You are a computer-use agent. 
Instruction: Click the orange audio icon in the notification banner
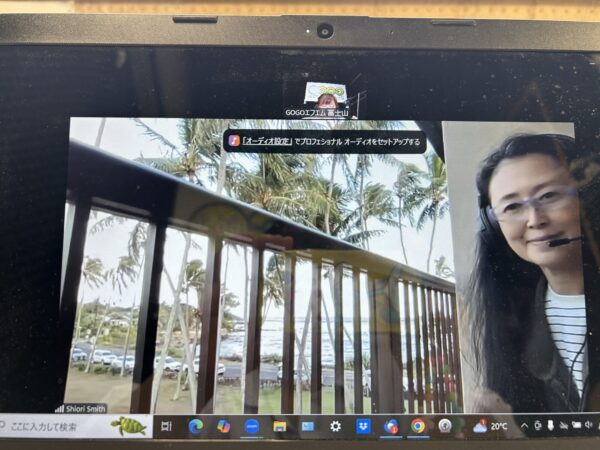coord(234,141)
